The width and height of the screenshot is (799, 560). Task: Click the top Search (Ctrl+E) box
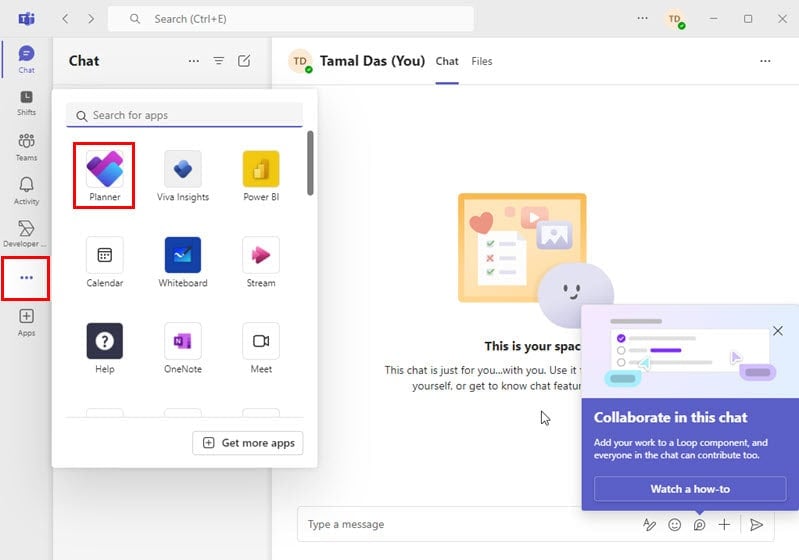coord(291,19)
